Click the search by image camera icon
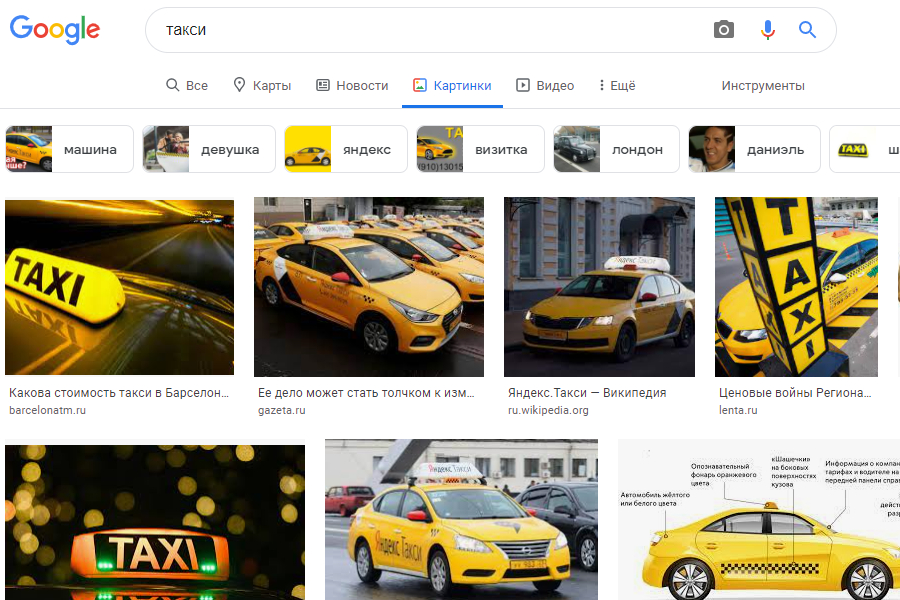900x600 pixels. (723, 30)
